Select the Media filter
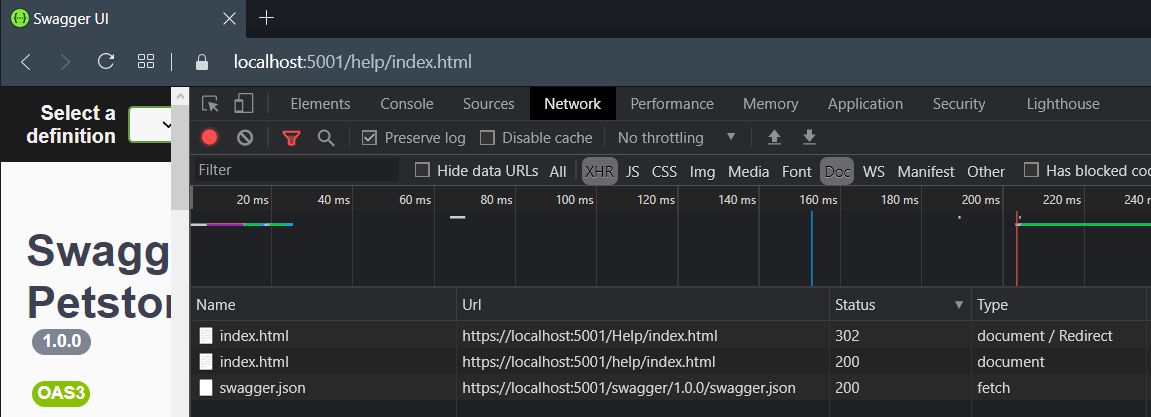 point(749,171)
